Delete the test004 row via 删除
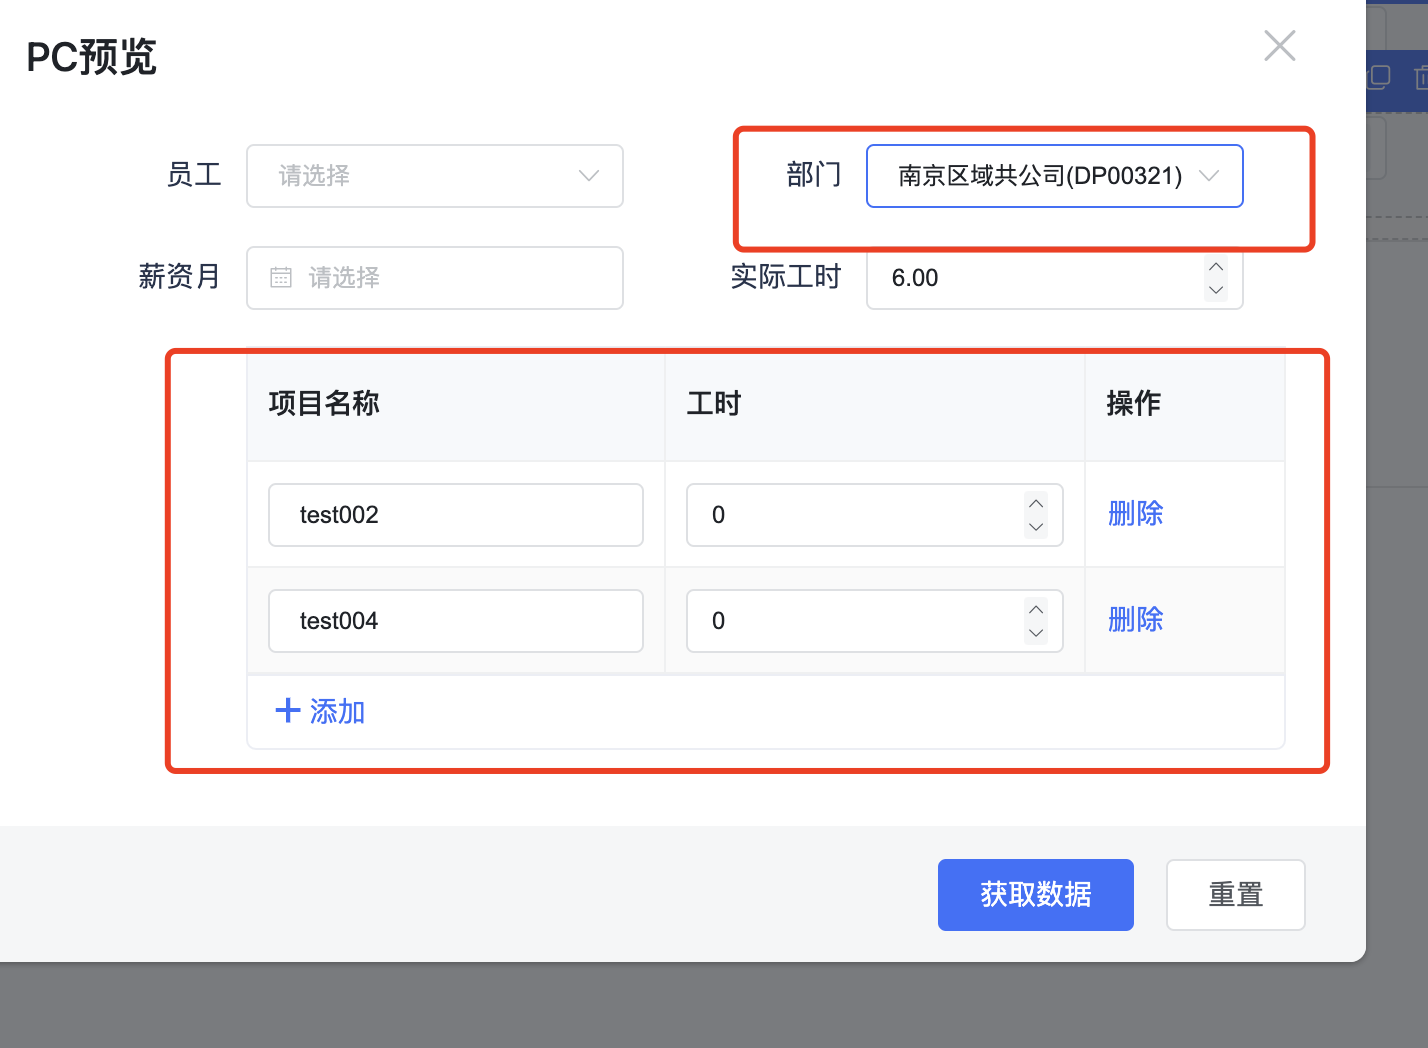The image size is (1428, 1048). click(1136, 620)
